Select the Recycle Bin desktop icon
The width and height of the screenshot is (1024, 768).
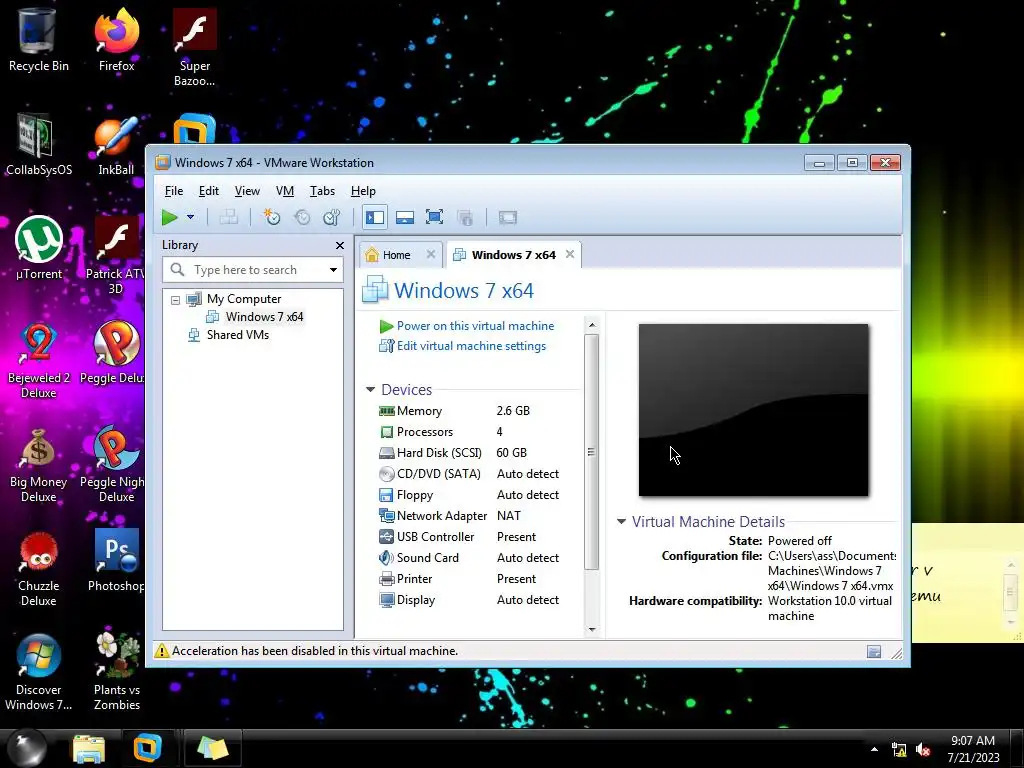39,39
